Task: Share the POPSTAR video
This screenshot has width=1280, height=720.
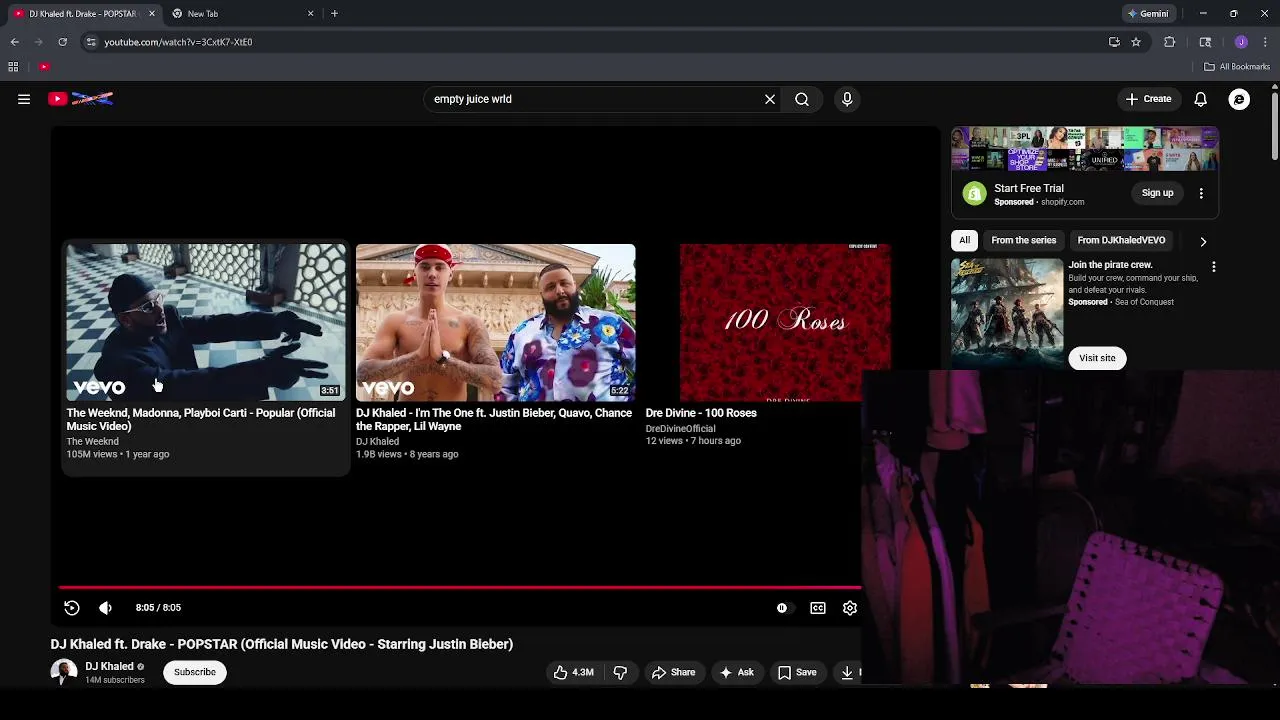Action: point(673,672)
